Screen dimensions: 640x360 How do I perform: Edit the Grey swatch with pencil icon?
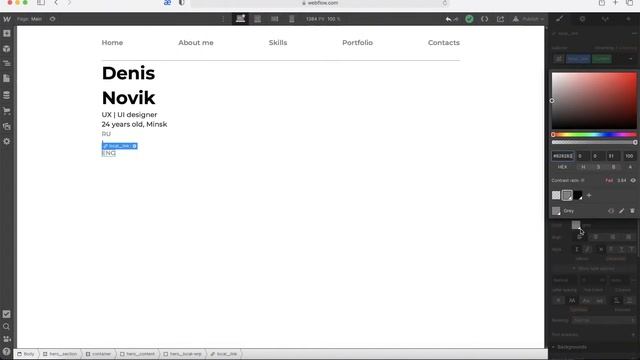click(x=621, y=211)
